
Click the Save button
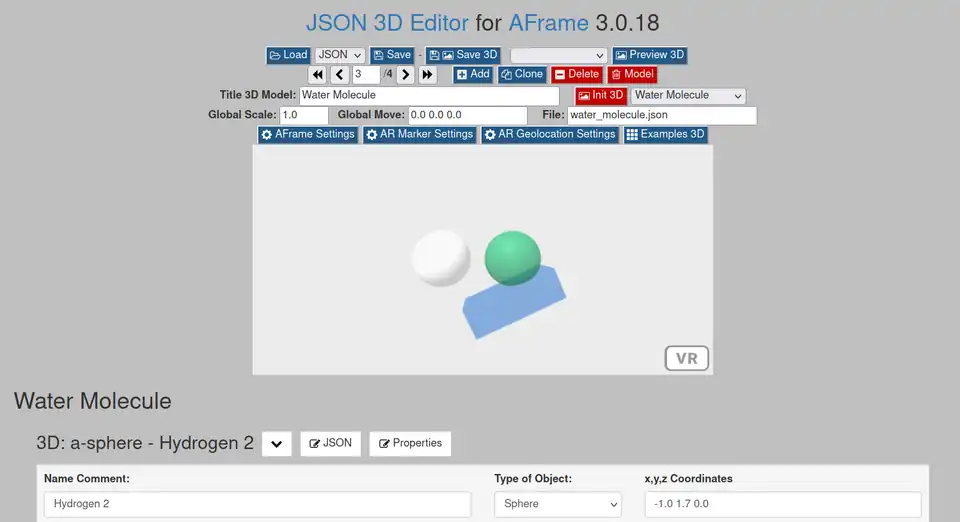(392, 55)
